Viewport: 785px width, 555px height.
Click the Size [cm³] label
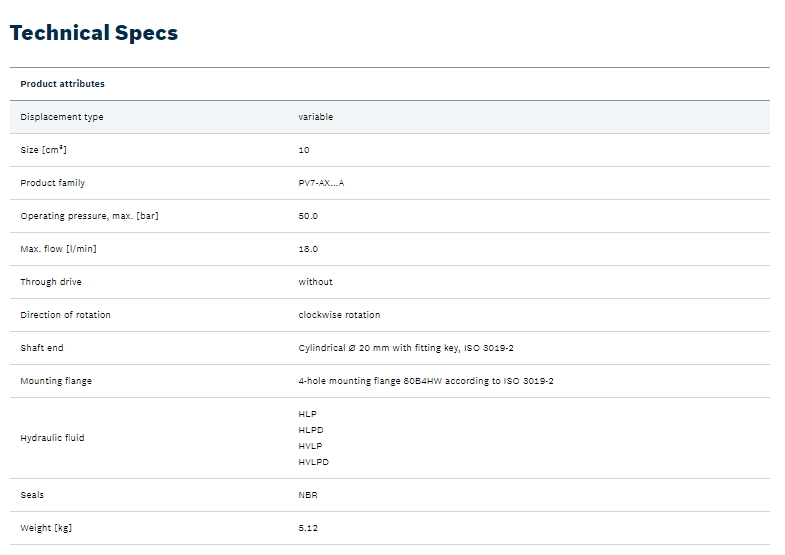pyautogui.click(x=44, y=150)
